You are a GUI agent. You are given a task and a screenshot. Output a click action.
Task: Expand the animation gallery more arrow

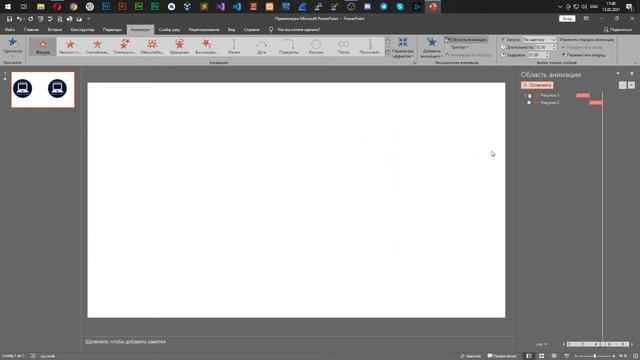point(388,53)
